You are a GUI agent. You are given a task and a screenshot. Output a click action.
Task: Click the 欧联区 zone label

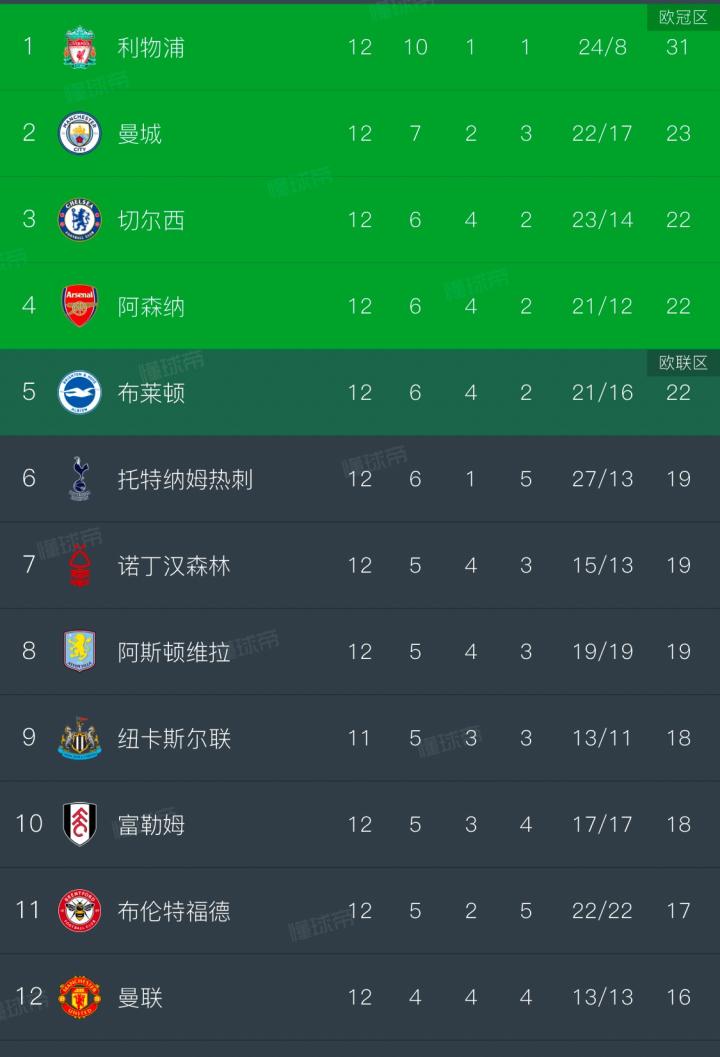[683, 362]
